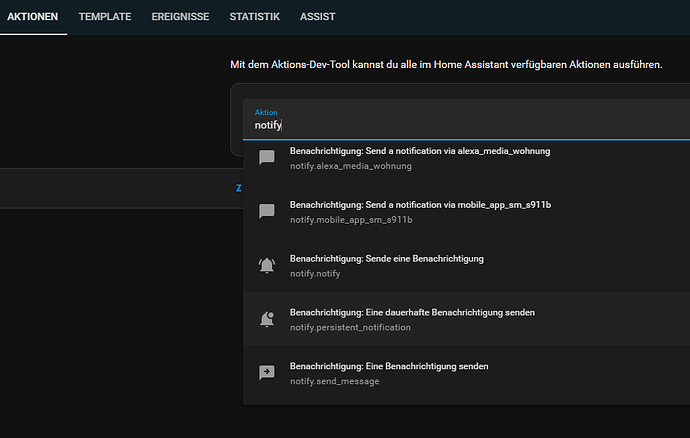Click the ringing bell icon for notify.notify

click(x=267, y=265)
